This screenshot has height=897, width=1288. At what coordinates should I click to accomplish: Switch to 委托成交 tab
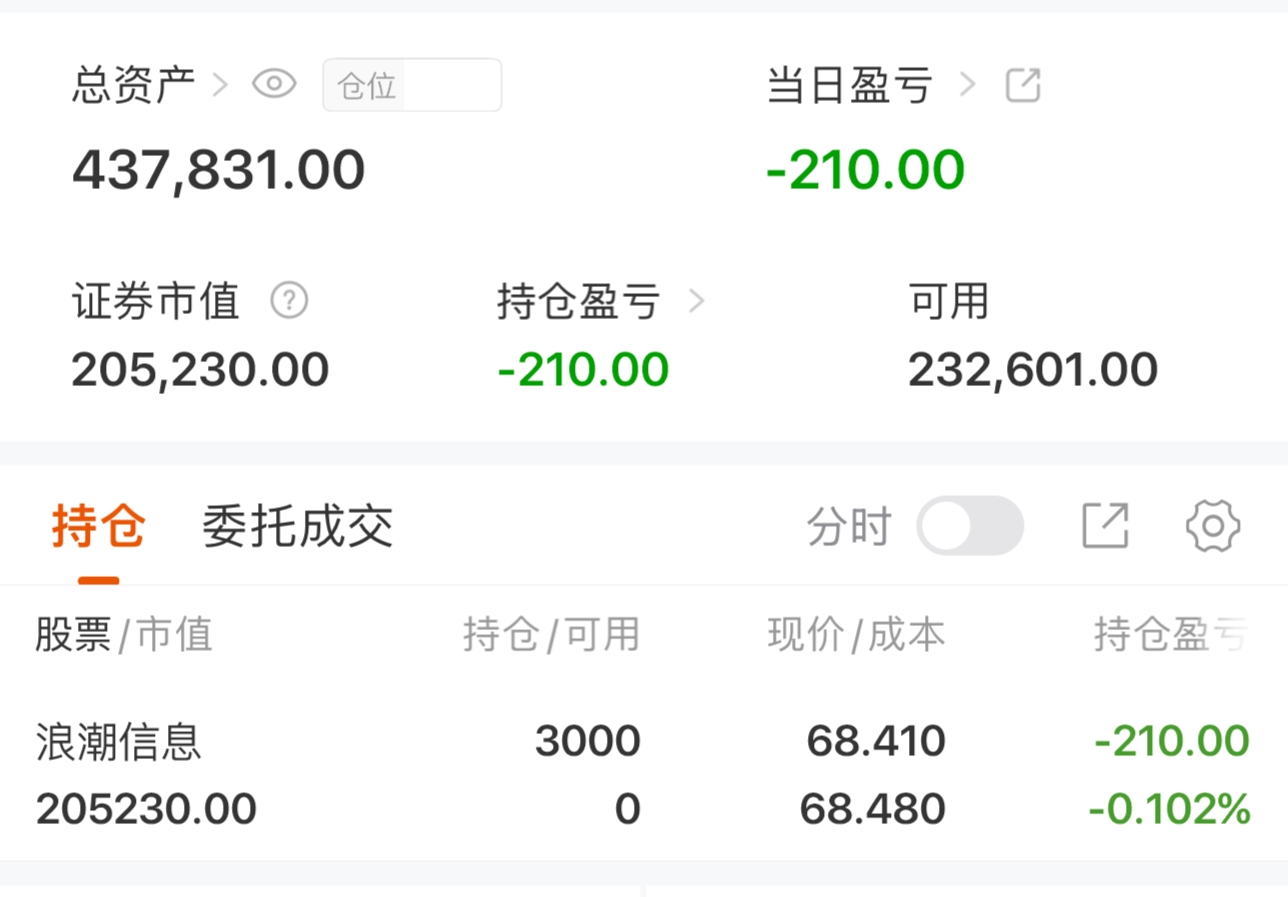tap(297, 527)
